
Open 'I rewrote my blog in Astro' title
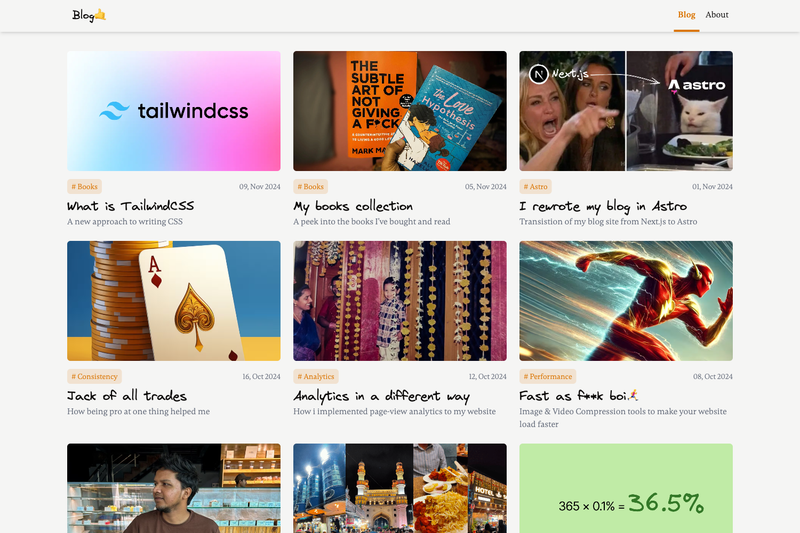click(x=603, y=206)
